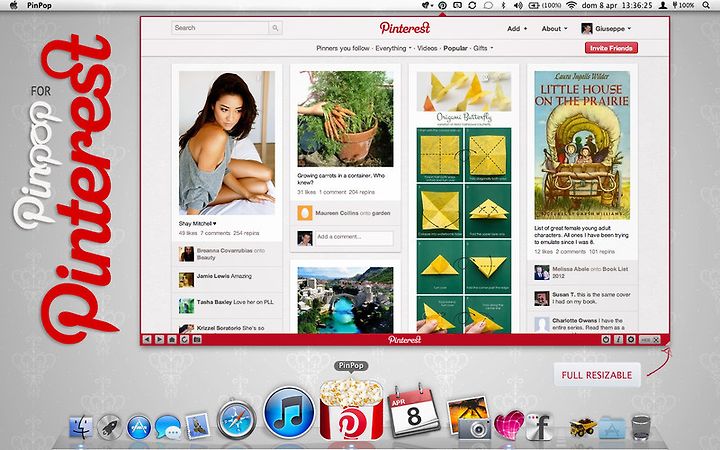The width and height of the screenshot is (720, 450).
Task: Open the bridge over river pin image
Action: [345, 300]
